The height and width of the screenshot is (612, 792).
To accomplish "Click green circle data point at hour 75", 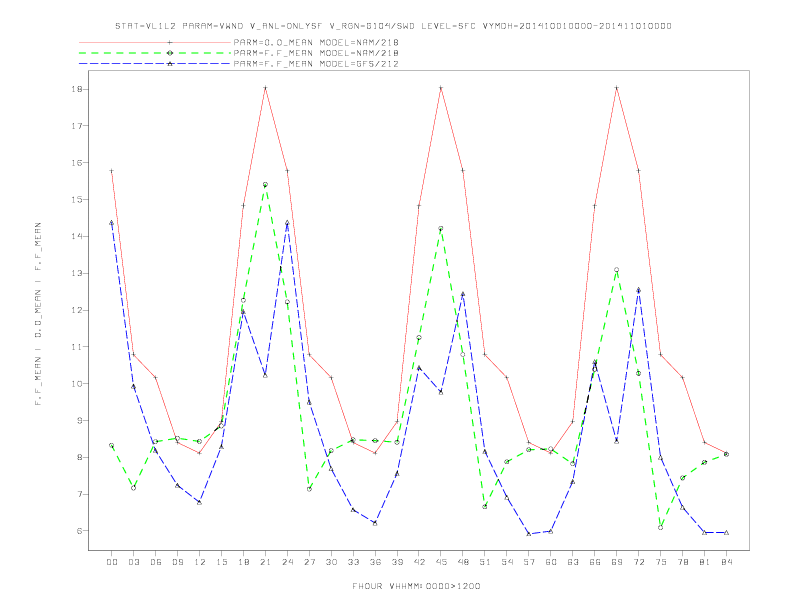I will (x=660, y=527).
